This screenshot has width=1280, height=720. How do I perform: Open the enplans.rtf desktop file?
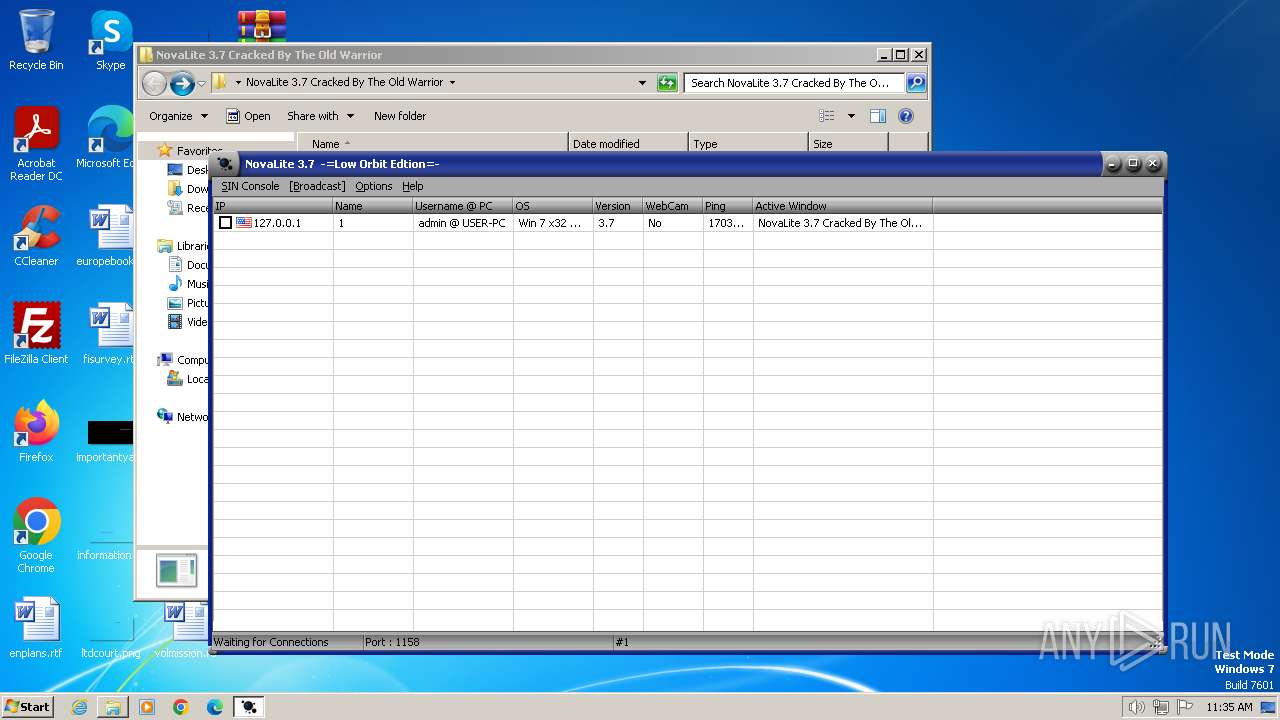(x=36, y=628)
